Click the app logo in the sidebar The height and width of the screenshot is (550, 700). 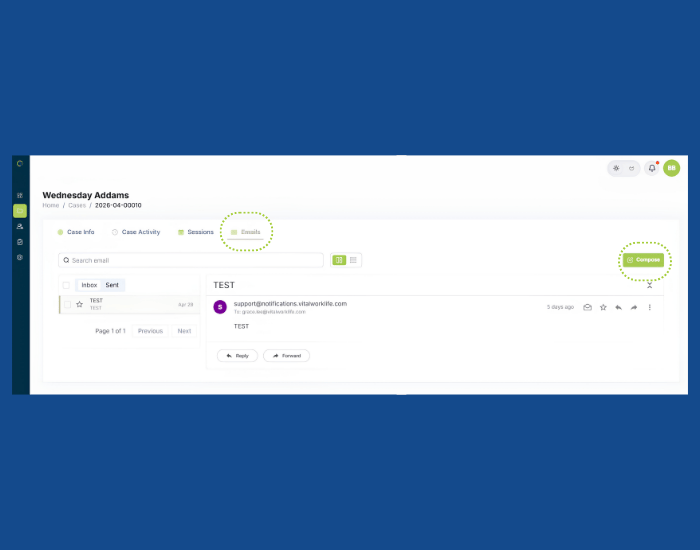click(x=20, y=163)
